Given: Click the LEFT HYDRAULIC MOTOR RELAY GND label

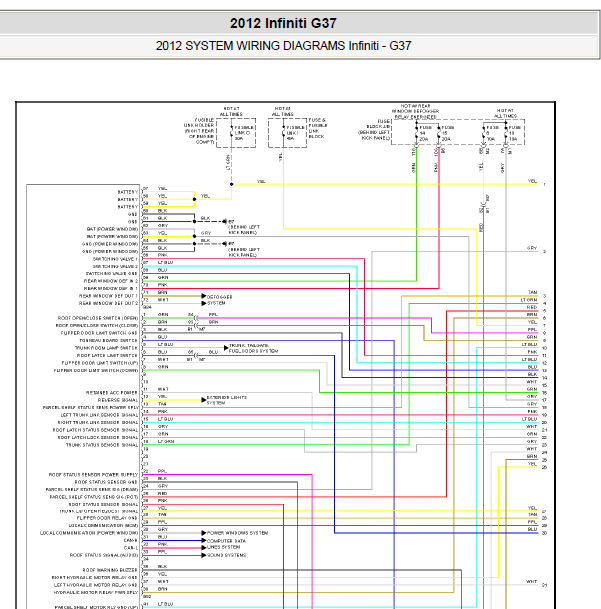Looking at the screenshot, I should point(96,585).
